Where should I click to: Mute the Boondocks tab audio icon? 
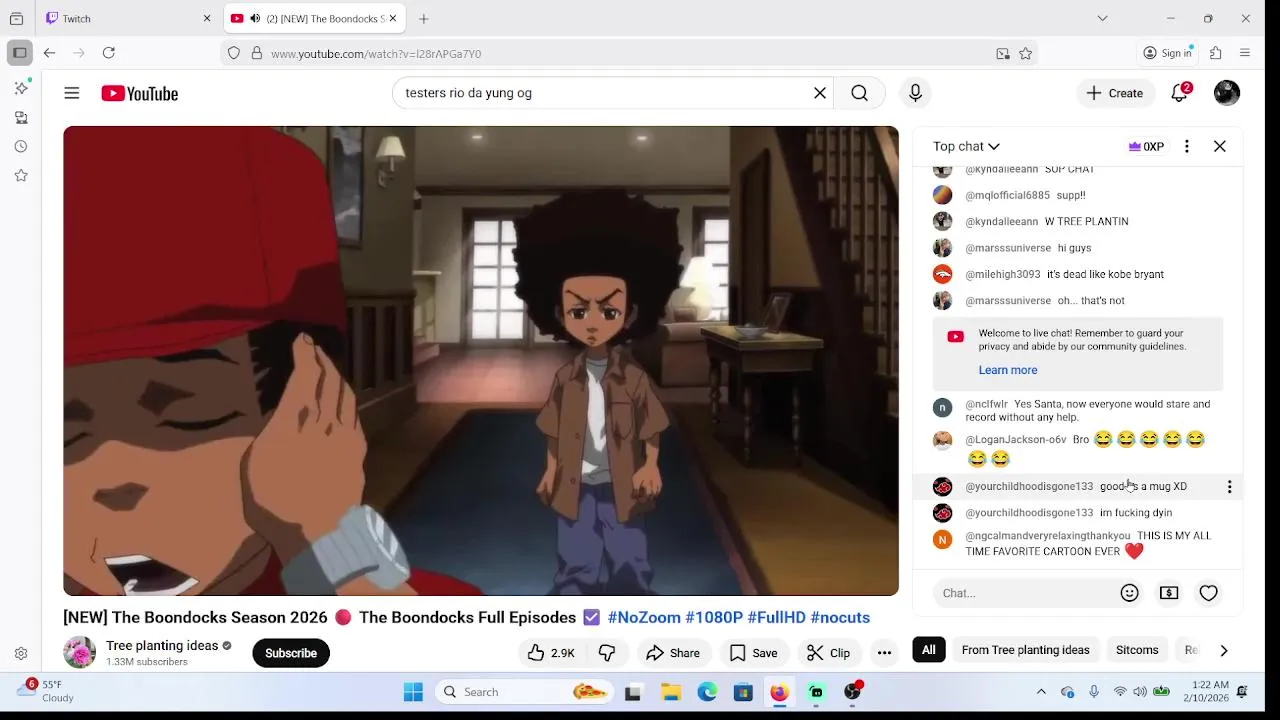tap(256, 18)
